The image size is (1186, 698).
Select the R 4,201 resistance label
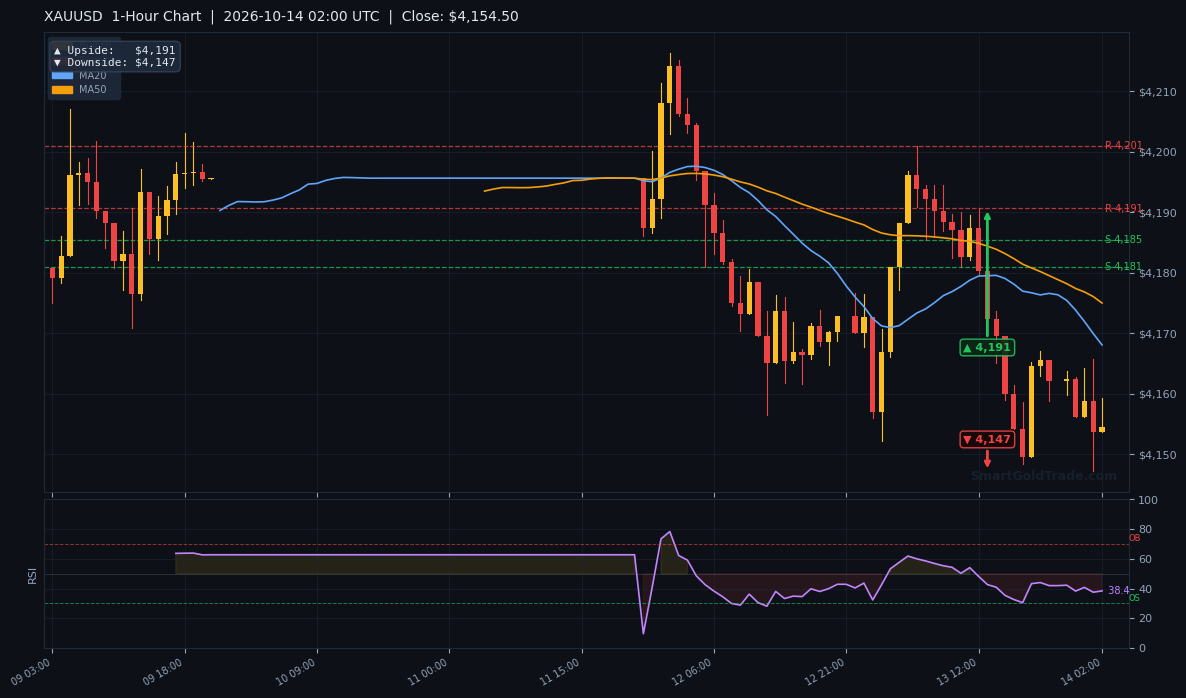[x=1123, y=145]
